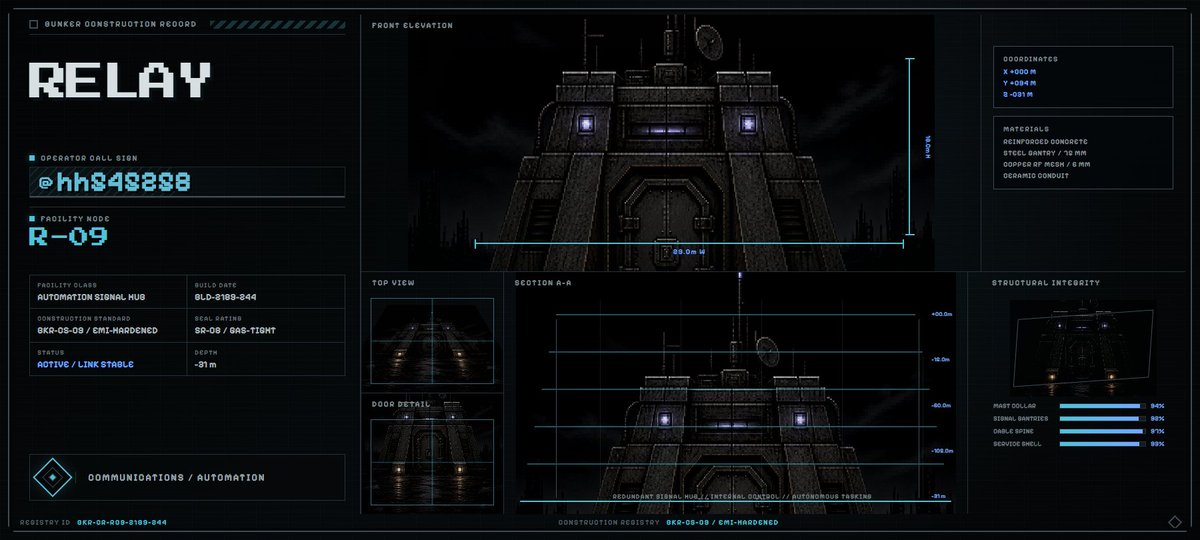1200x540 pixels.
Task: Click the seal rating SR-06 / Gas-Tight
Action: pos(235,330)
